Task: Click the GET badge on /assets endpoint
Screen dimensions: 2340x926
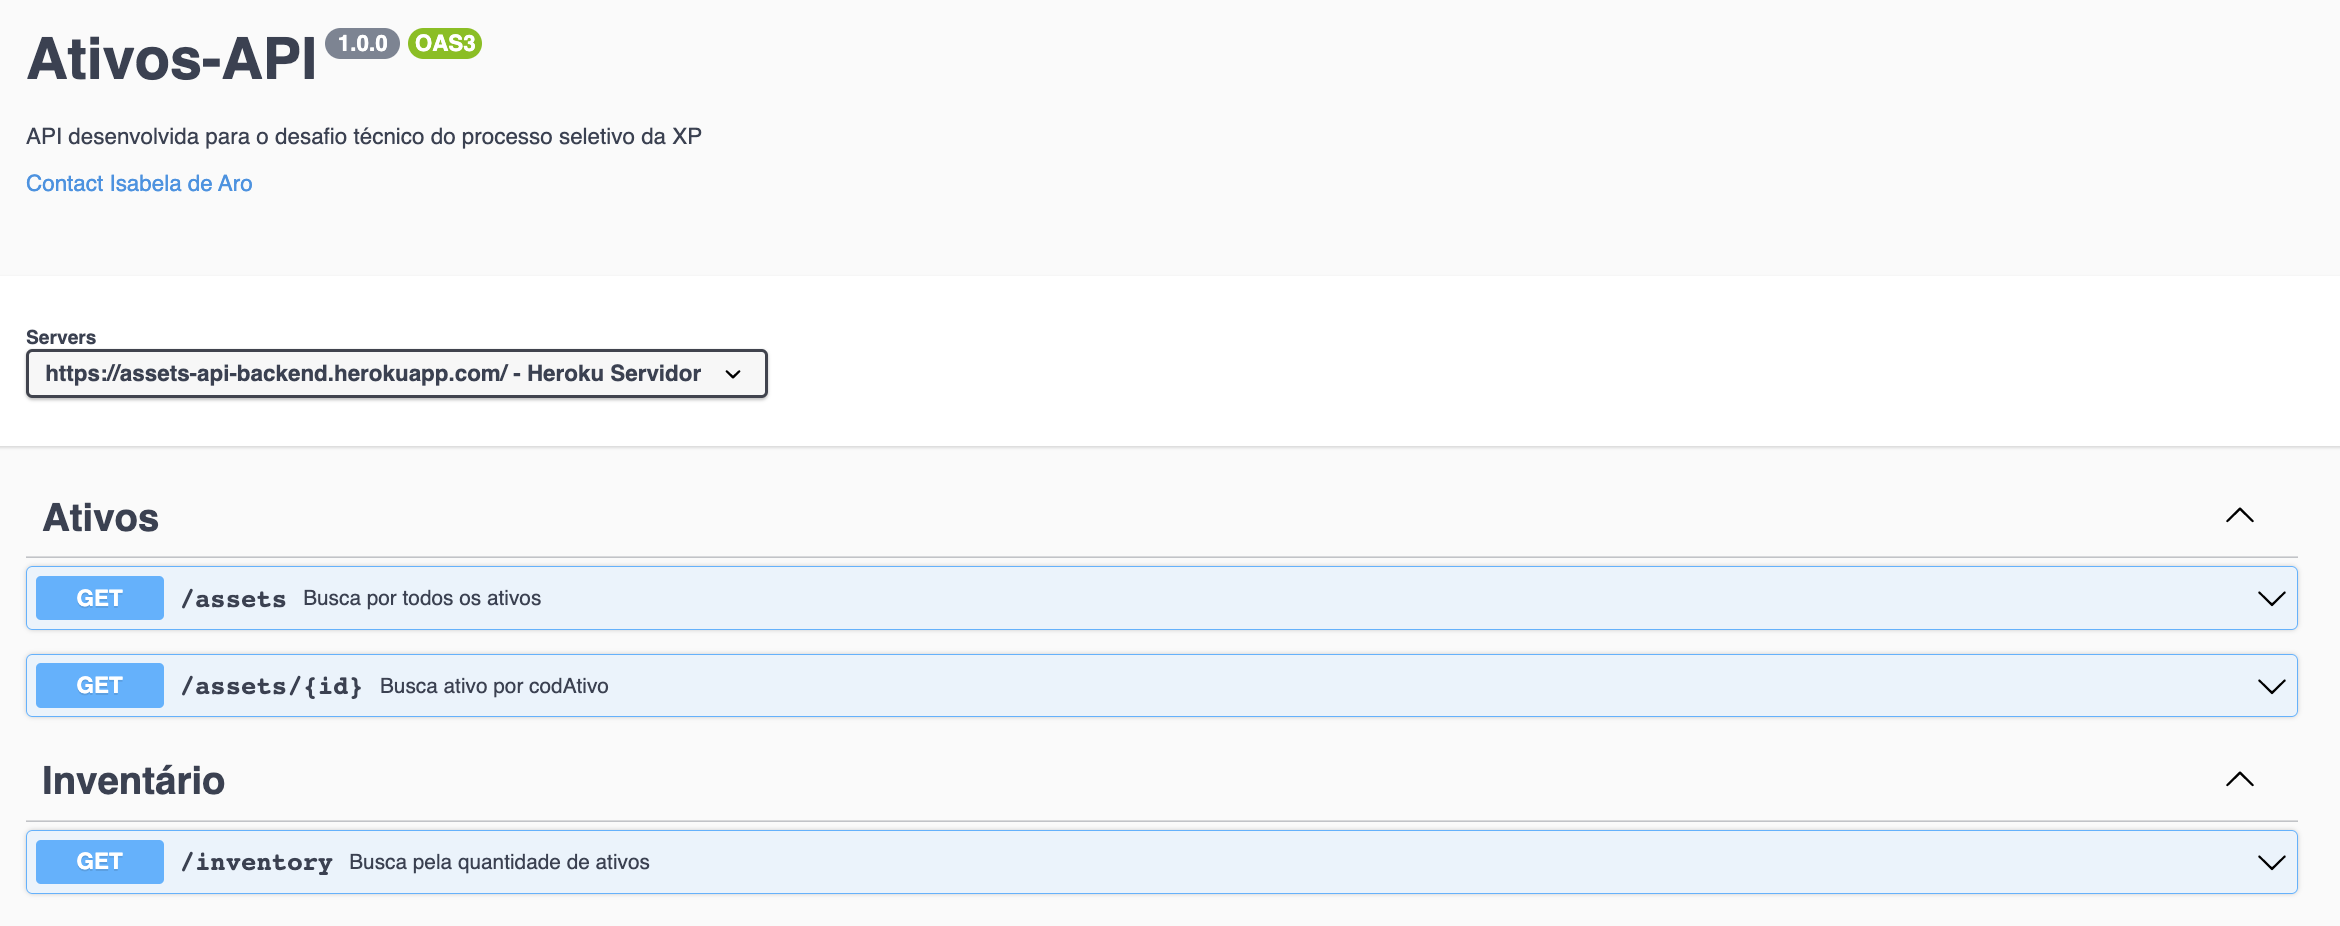Action: 99,597
